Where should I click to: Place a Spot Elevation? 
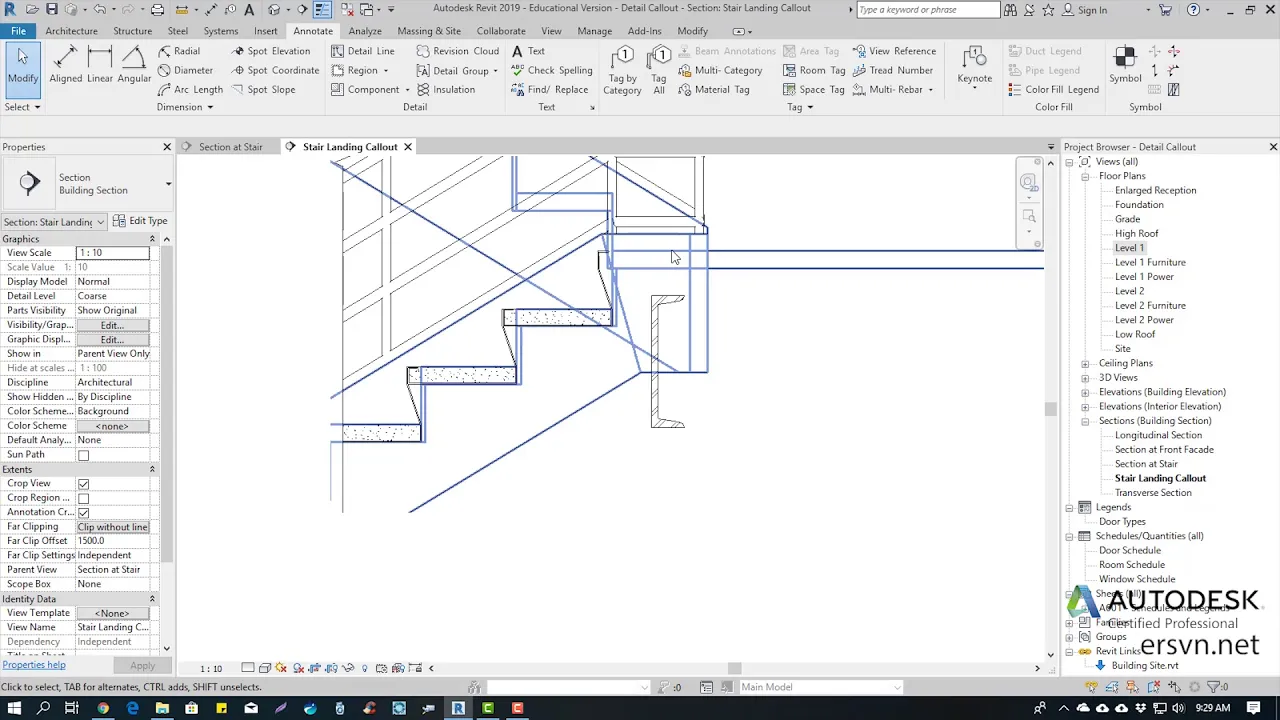point(270,51)
